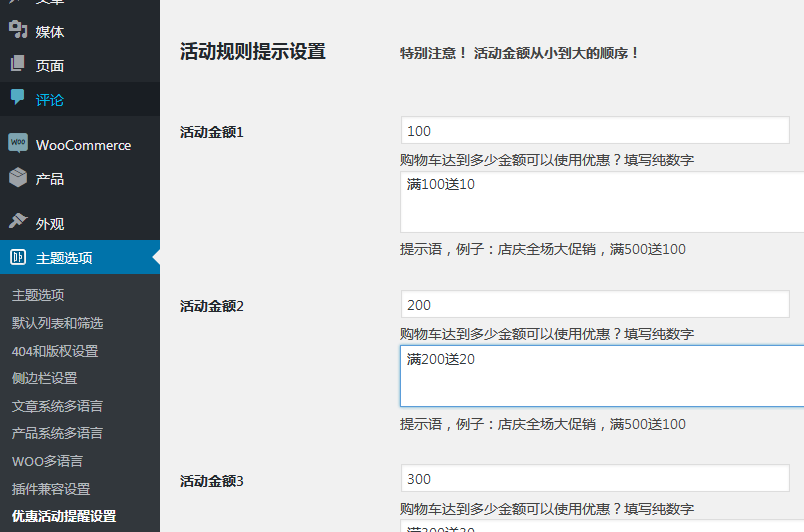Click the 媒体 media icon
This screenshot has width=804, height=532.
click(x=18, y=30)
